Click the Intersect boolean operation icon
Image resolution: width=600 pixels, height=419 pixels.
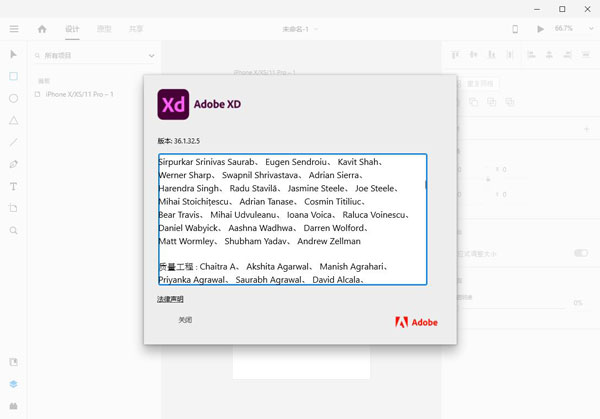(492, 102)
